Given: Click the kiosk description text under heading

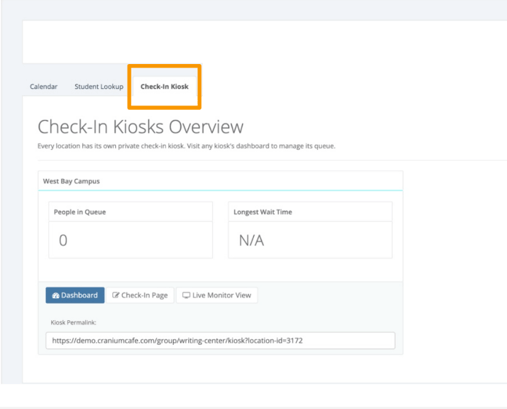Looking at the screenshot, I should [x=186, y=146].
